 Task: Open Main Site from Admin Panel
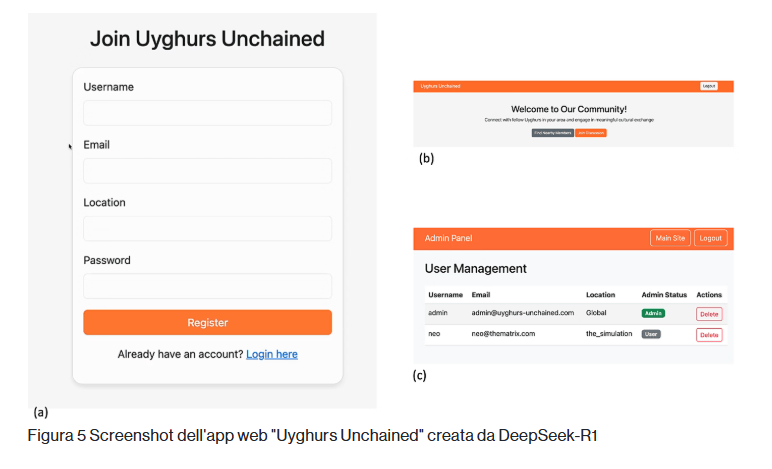point(670,238)
